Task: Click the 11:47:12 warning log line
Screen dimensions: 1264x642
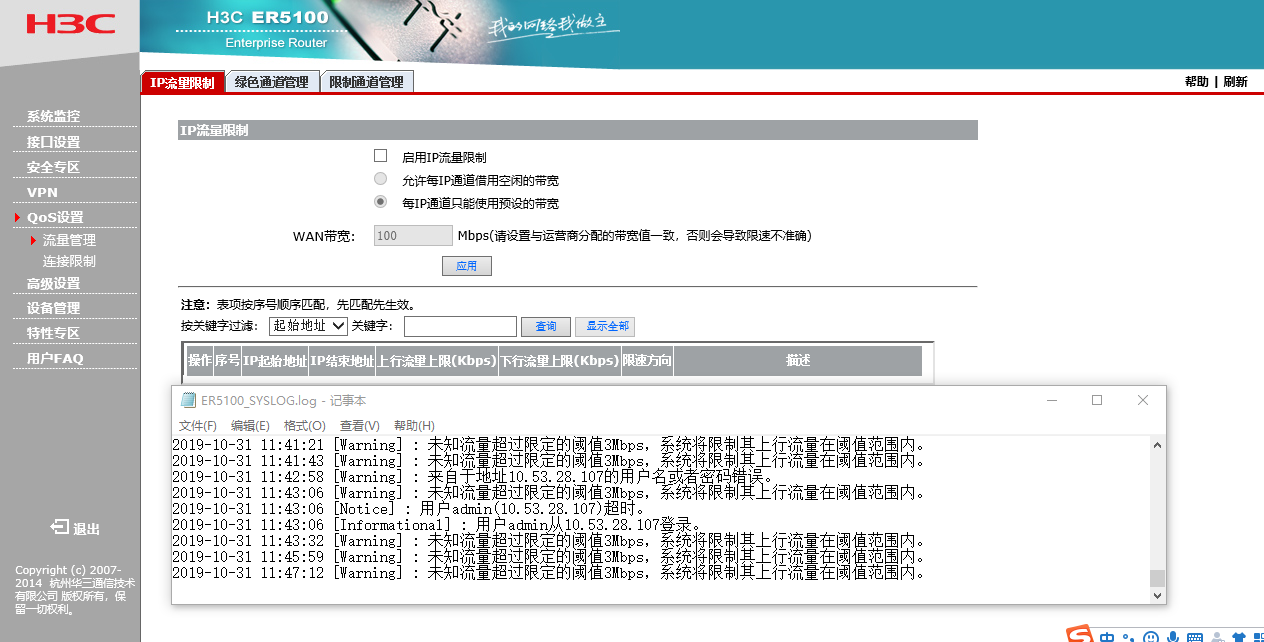Action: [548, 573]
